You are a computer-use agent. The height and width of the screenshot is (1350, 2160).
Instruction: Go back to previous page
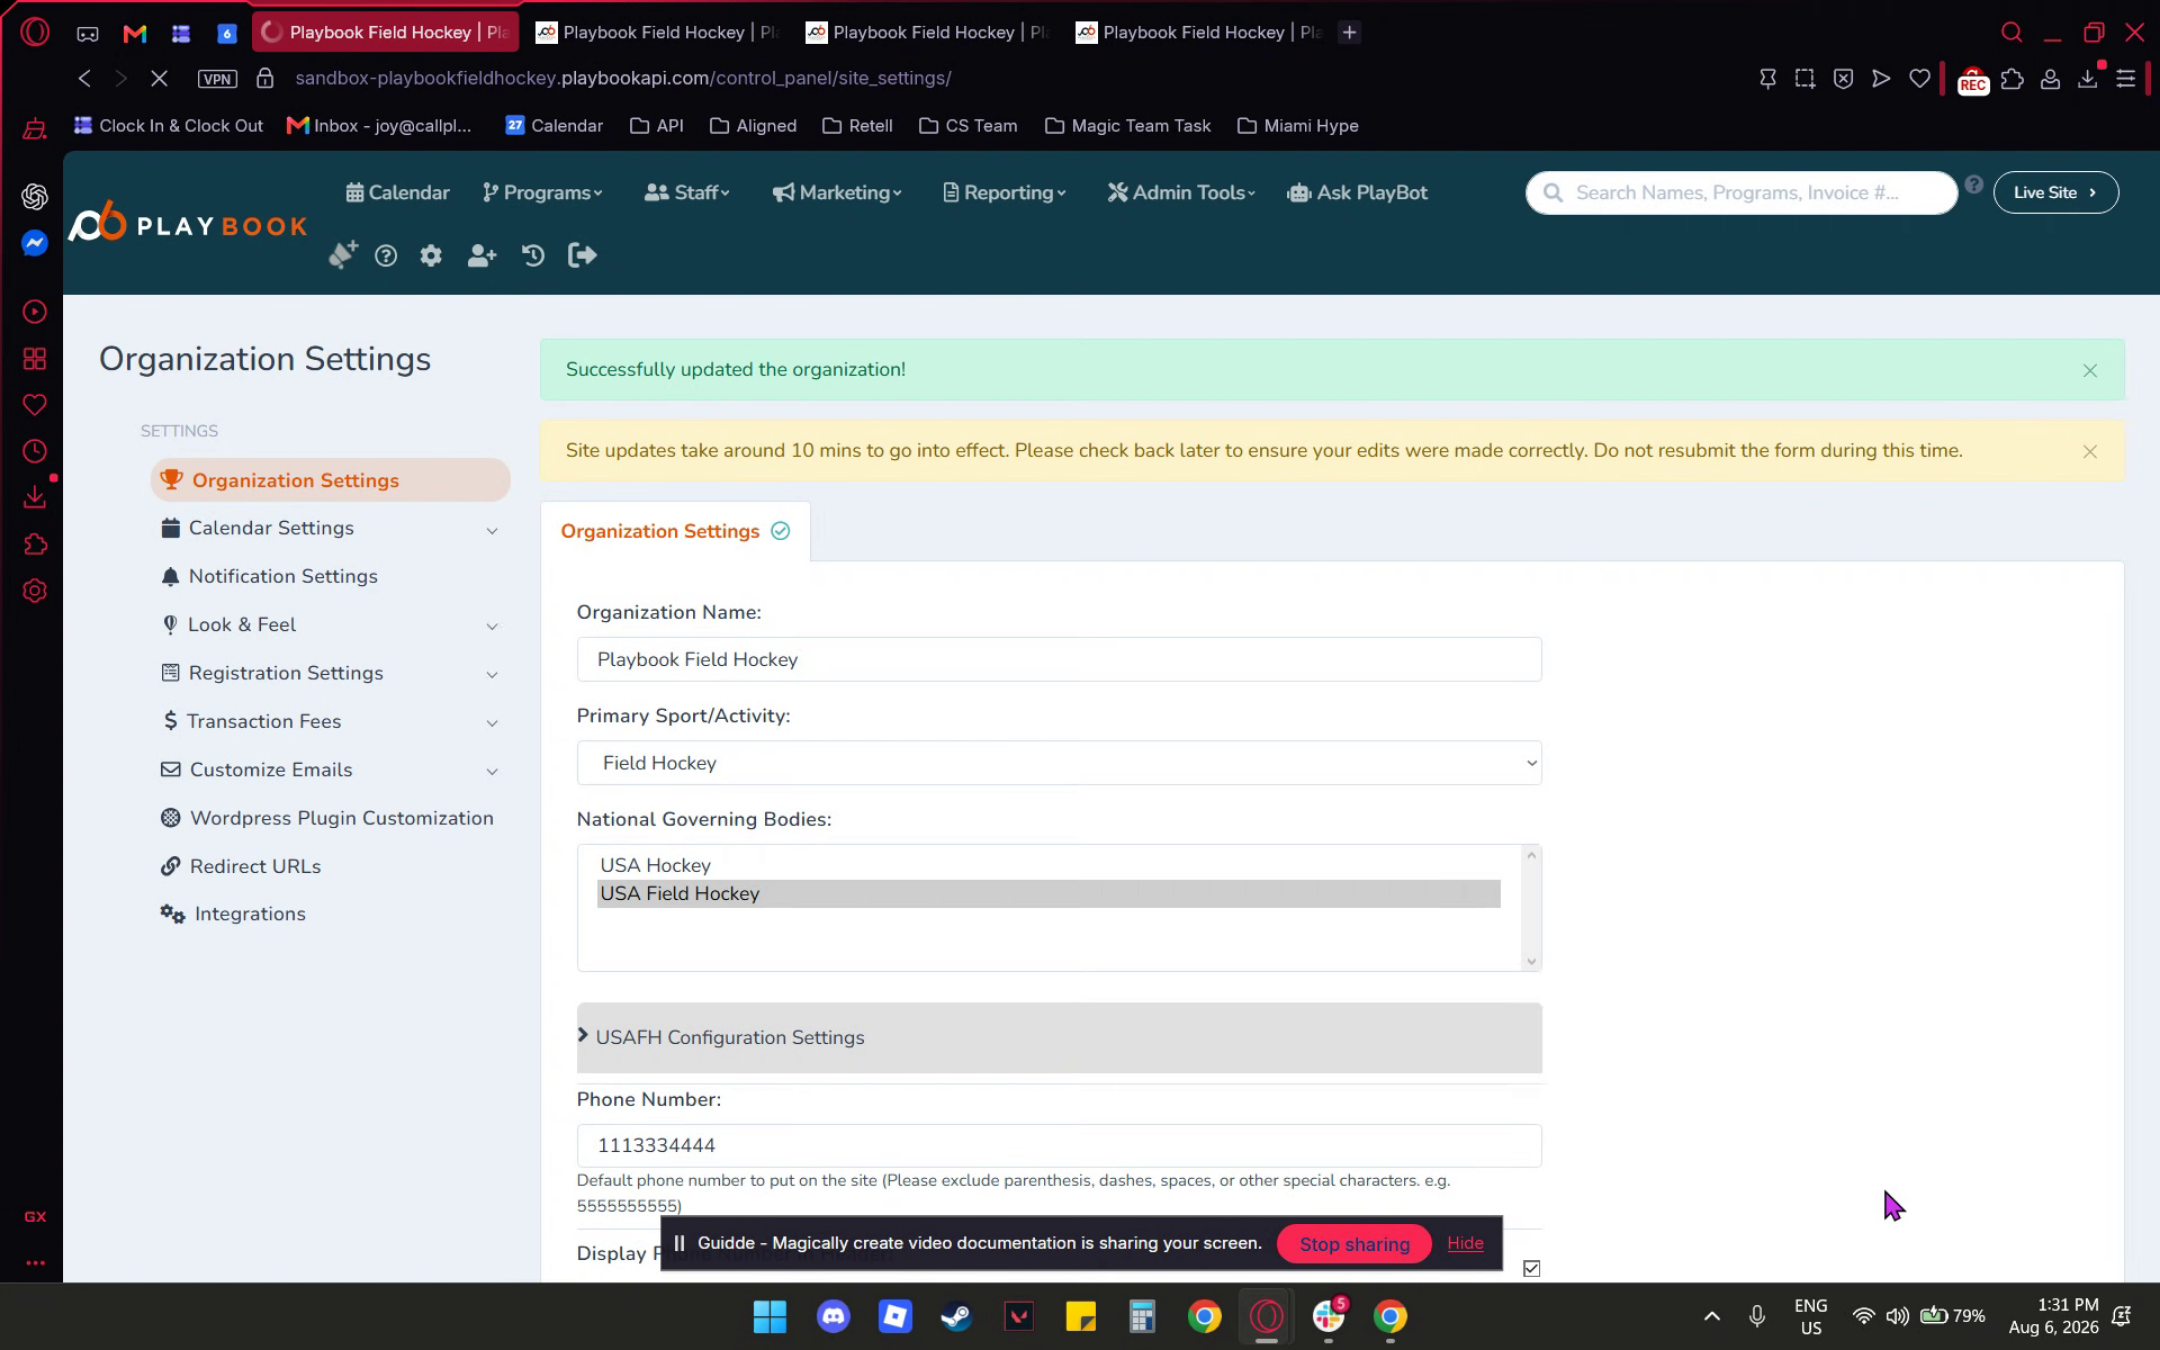click(85, 78)
